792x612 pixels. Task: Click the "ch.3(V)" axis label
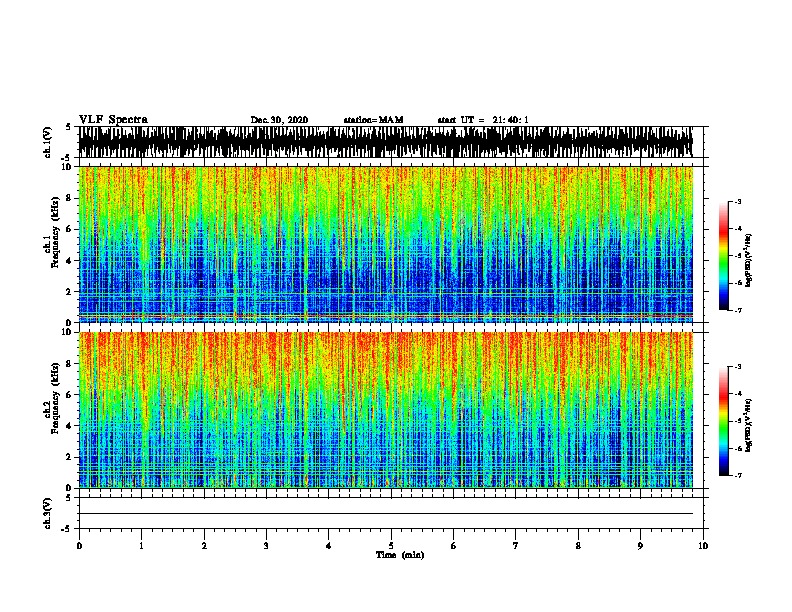click(x=47, y=514)
